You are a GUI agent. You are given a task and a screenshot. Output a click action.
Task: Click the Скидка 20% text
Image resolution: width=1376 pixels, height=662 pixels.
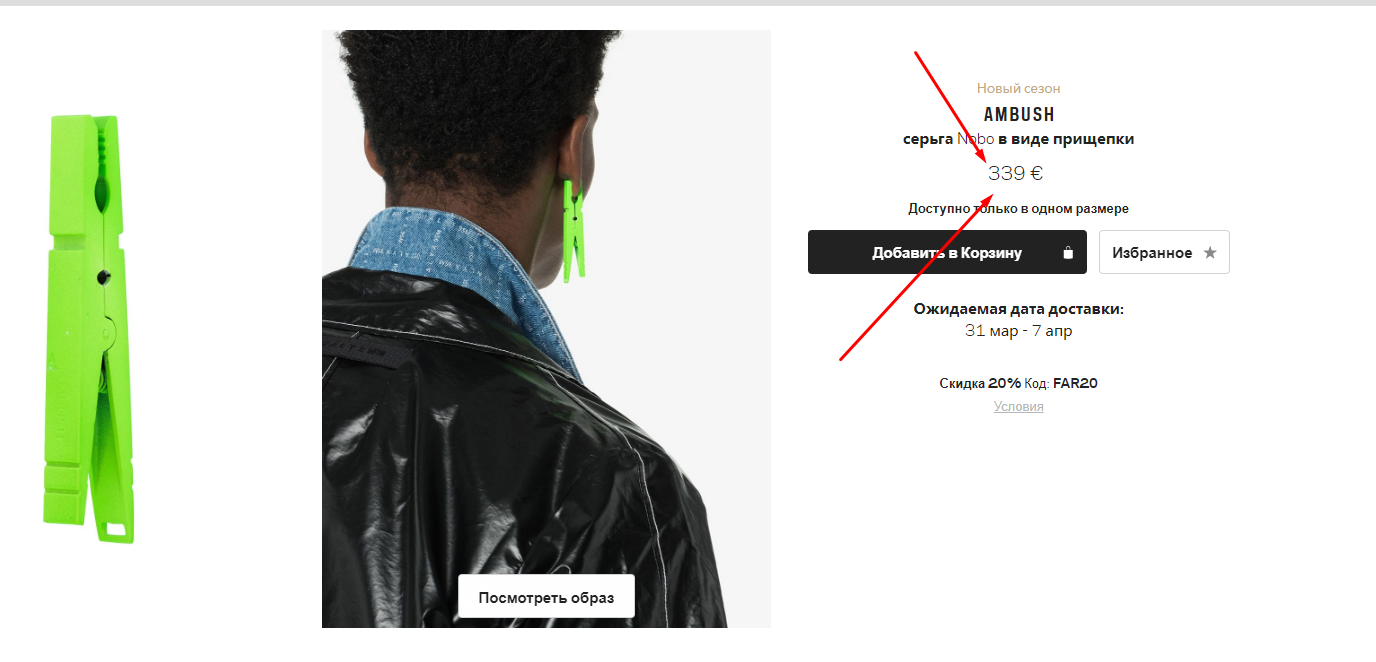[980, 383]
